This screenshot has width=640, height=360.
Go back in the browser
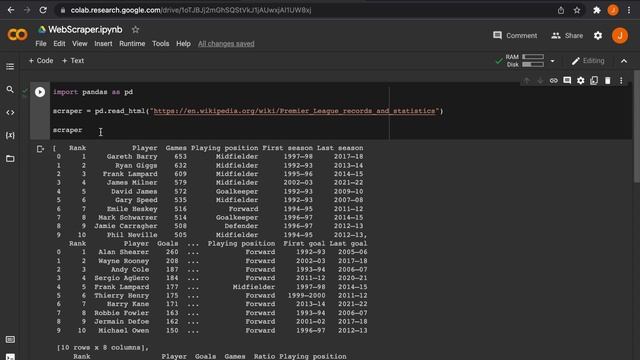coord(11,10)
